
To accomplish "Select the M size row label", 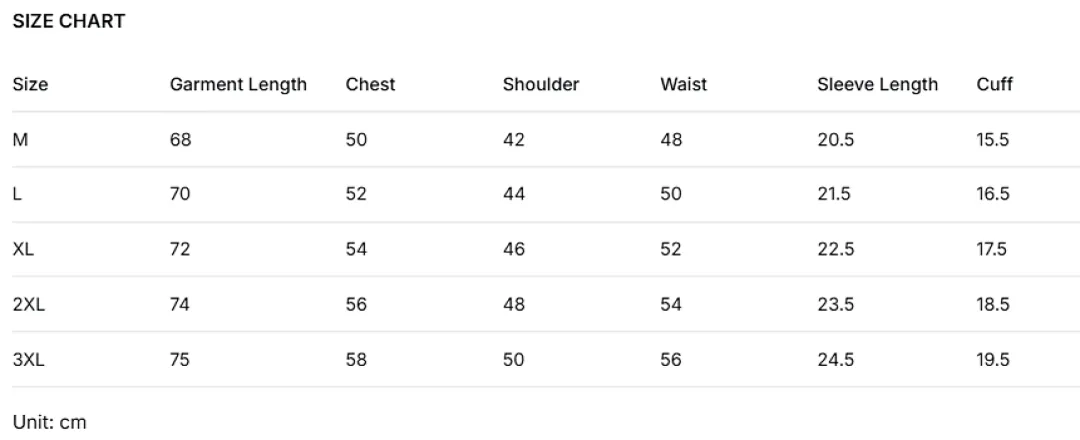I will 21,140.
